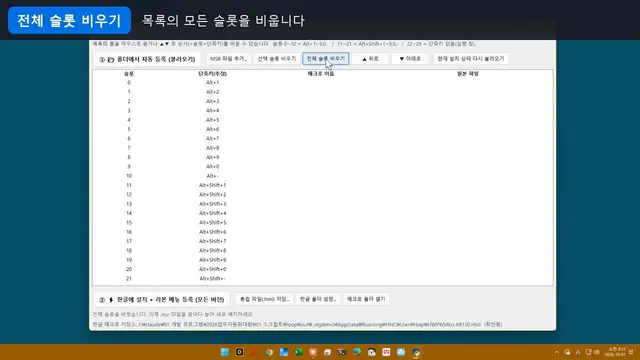Select the row with shortcut Alt+Shift+1

(322, 185)
